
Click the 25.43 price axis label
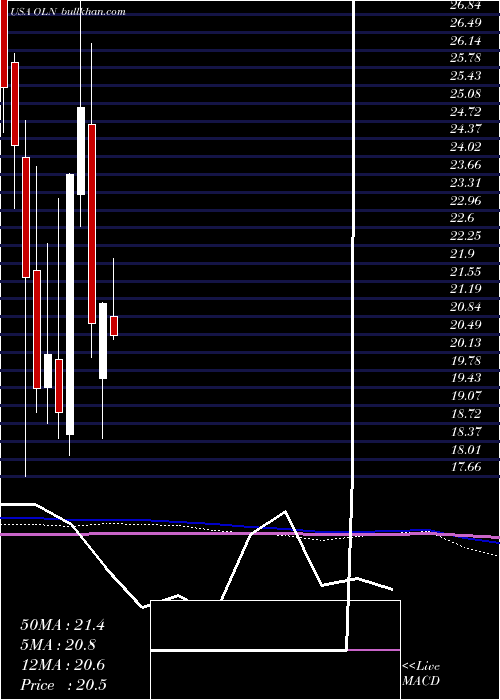click(466, 76)
